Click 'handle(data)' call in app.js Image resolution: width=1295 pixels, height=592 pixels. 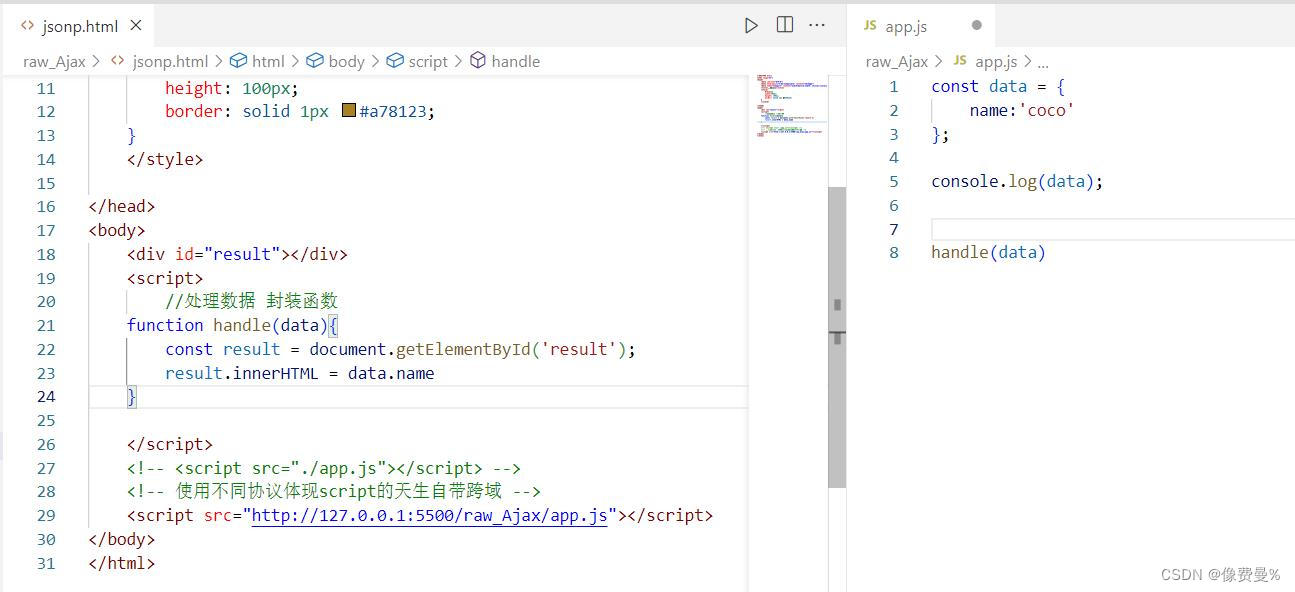point(988,252)
